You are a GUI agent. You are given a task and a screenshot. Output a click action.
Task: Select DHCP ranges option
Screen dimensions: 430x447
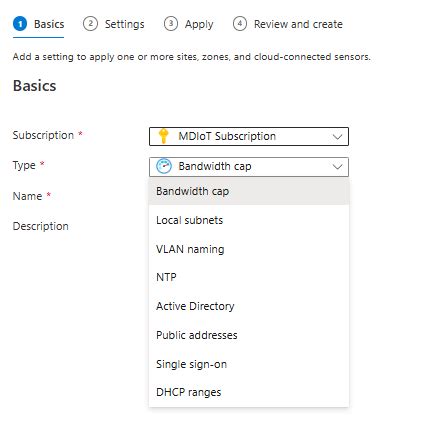click(249, 392)
